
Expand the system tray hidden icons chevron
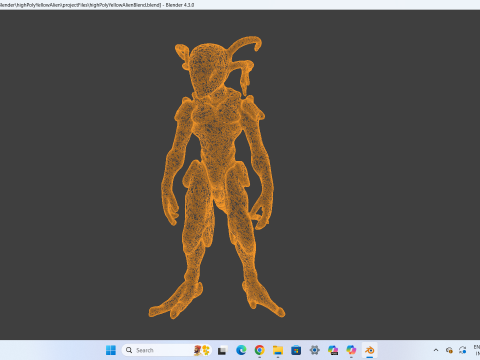(x=436, y=350)
